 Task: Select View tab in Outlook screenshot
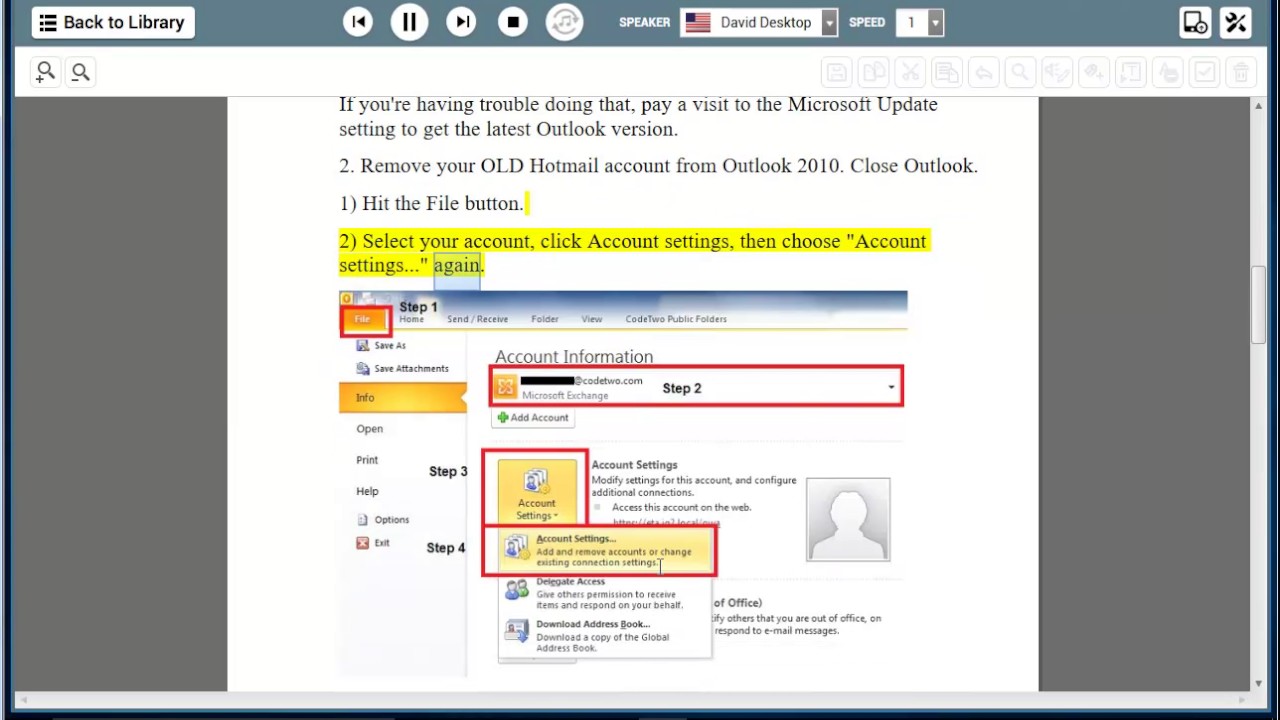click(592, 319)
